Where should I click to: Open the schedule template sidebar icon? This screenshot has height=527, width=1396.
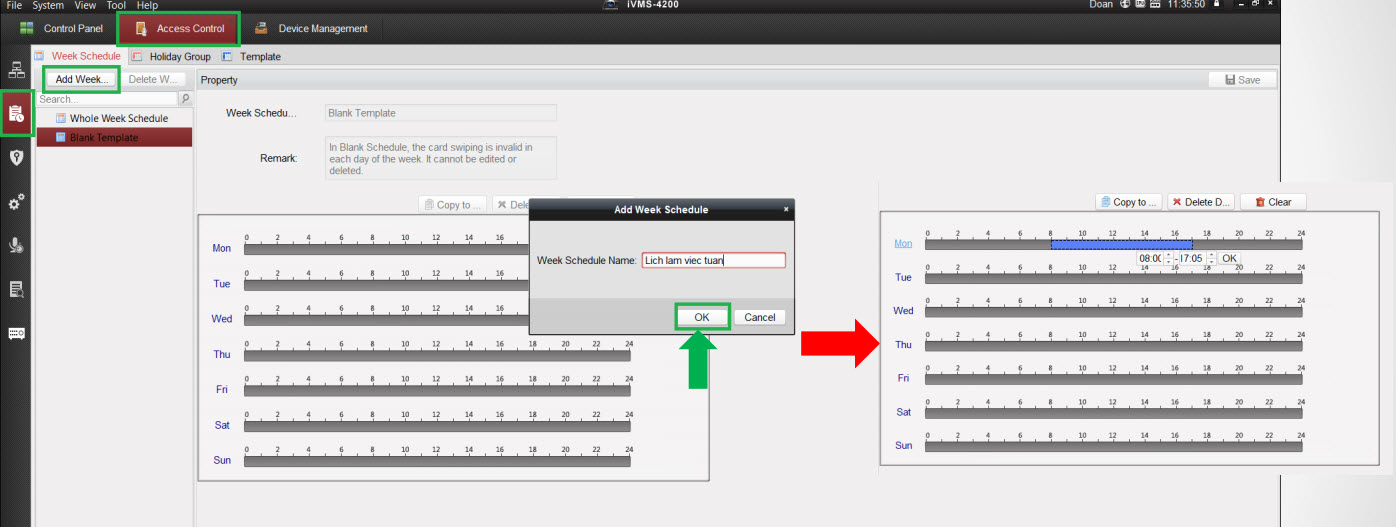pyautogui.click(x=17, y=114)
